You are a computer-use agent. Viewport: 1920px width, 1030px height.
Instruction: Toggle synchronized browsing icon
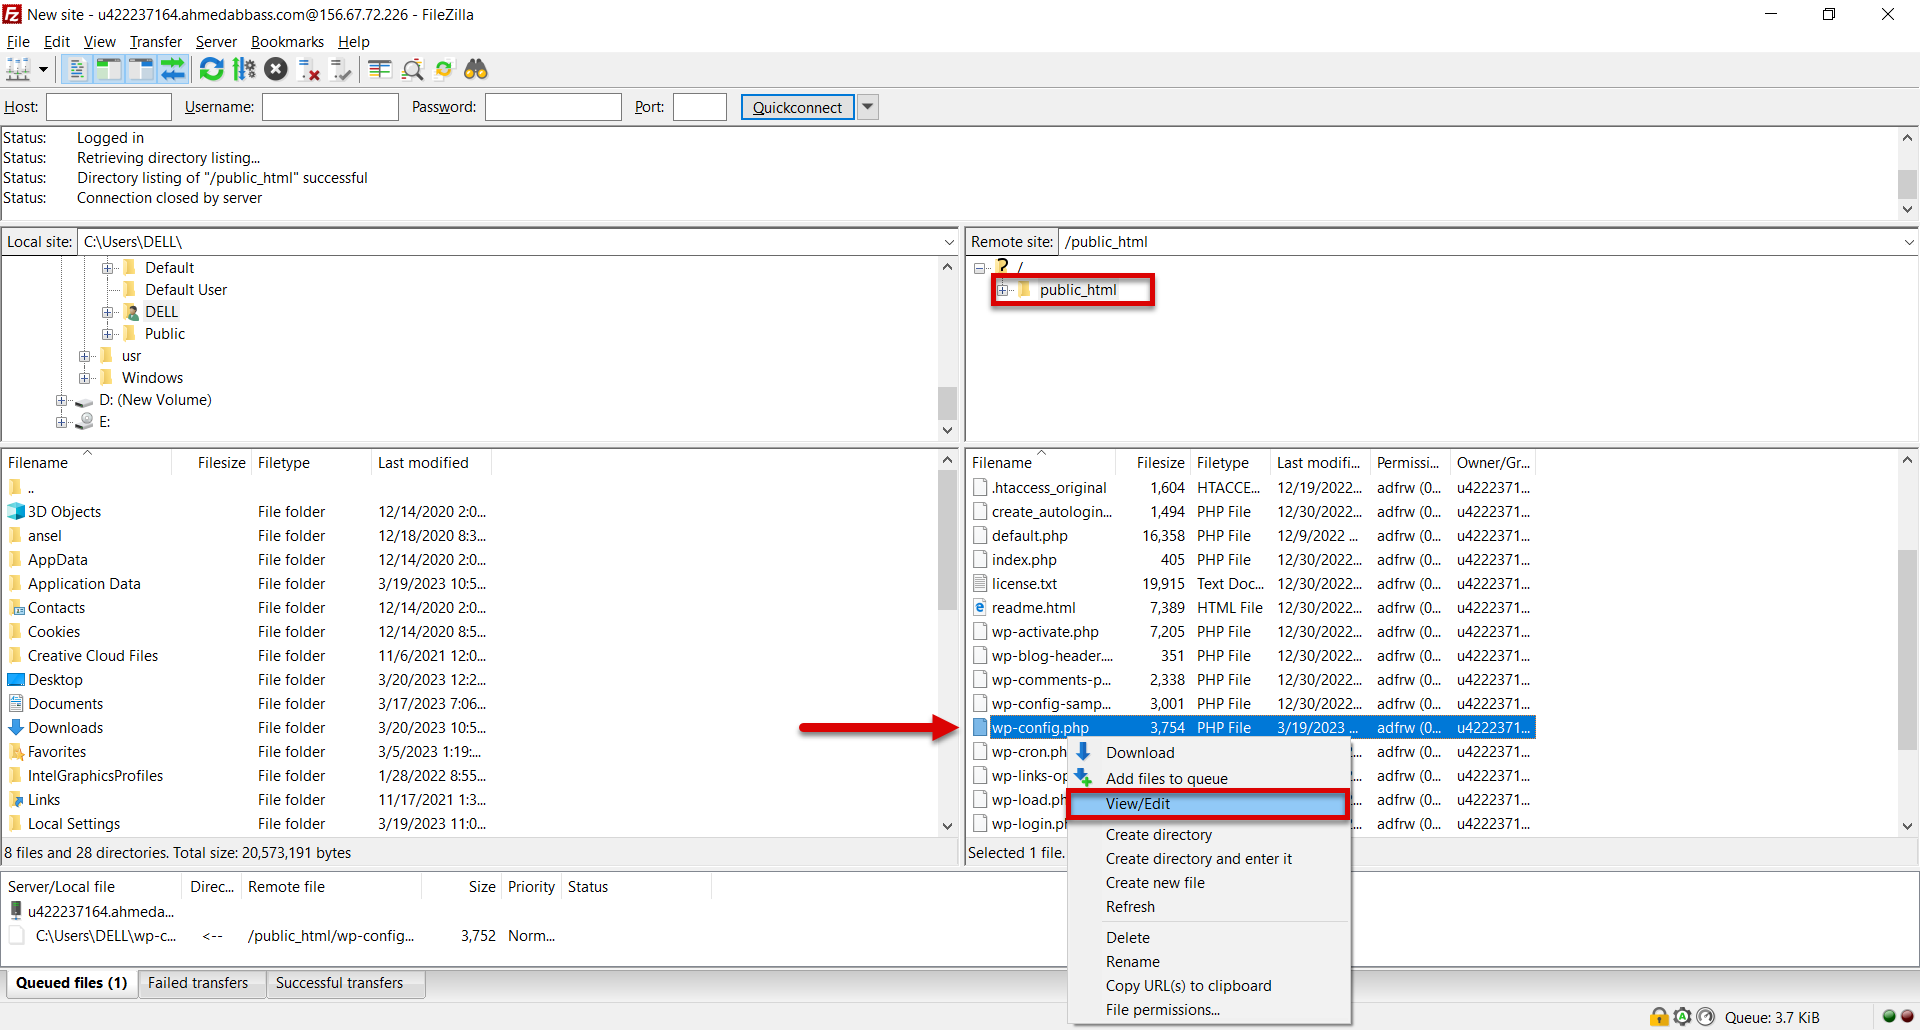pos(444,69)
